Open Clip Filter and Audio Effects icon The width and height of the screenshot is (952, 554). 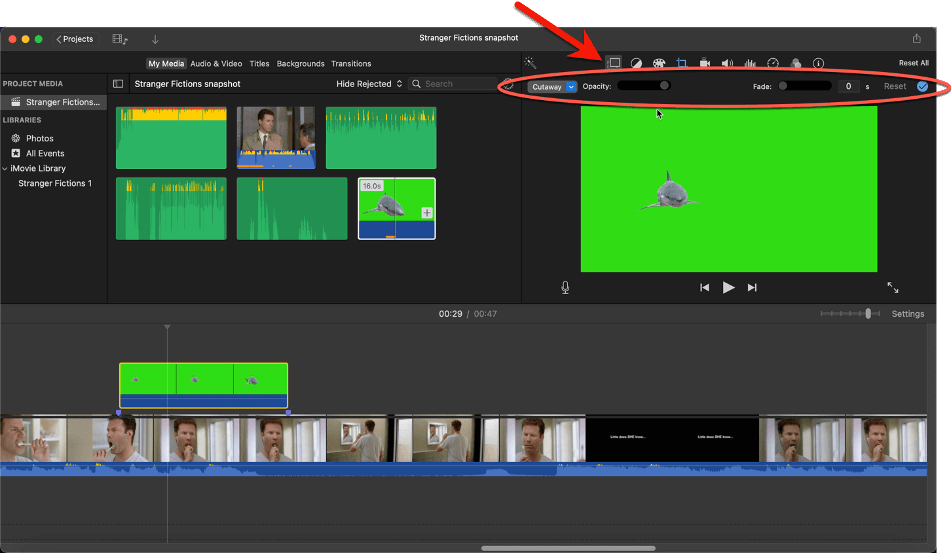(795, 63)
